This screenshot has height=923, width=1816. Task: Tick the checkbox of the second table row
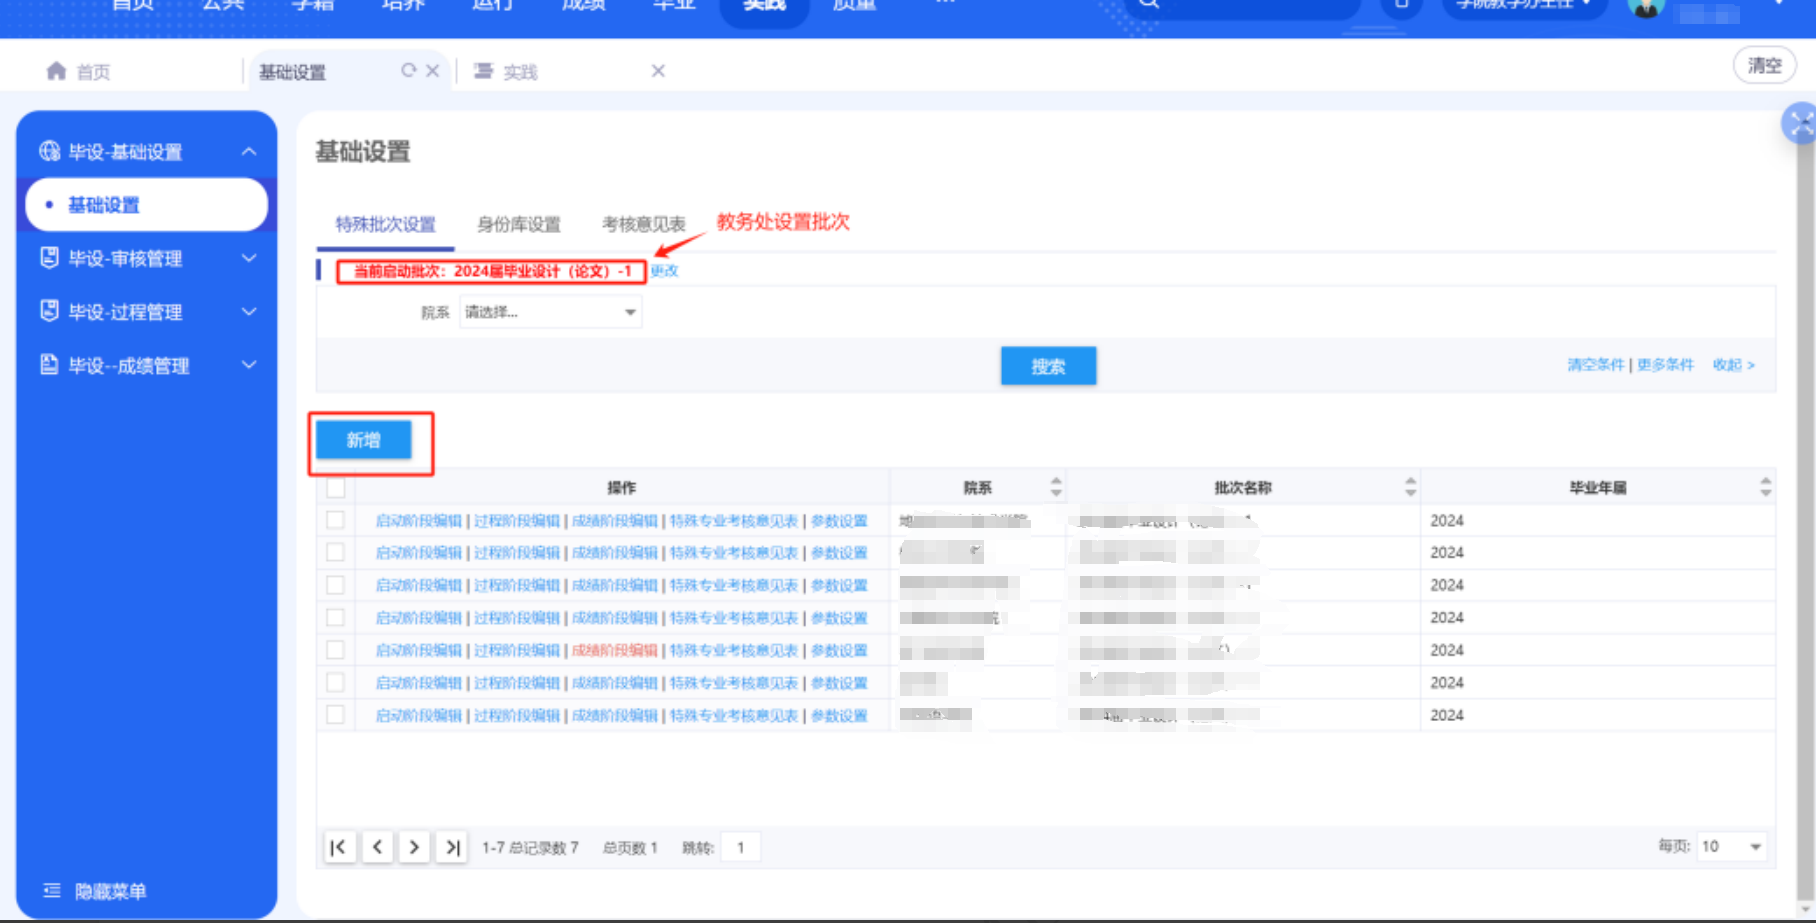click(335, 552)
